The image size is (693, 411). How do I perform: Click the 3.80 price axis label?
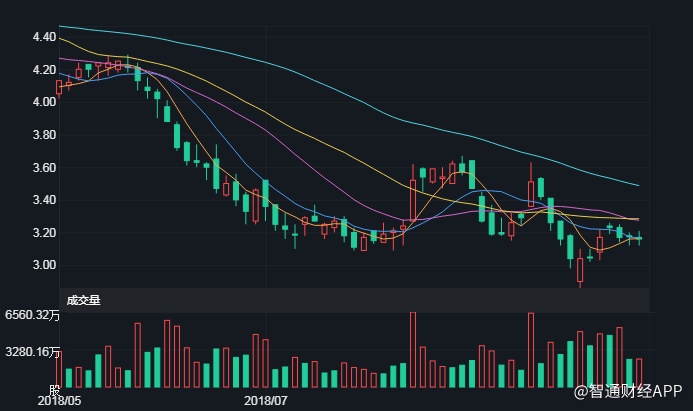44,135
